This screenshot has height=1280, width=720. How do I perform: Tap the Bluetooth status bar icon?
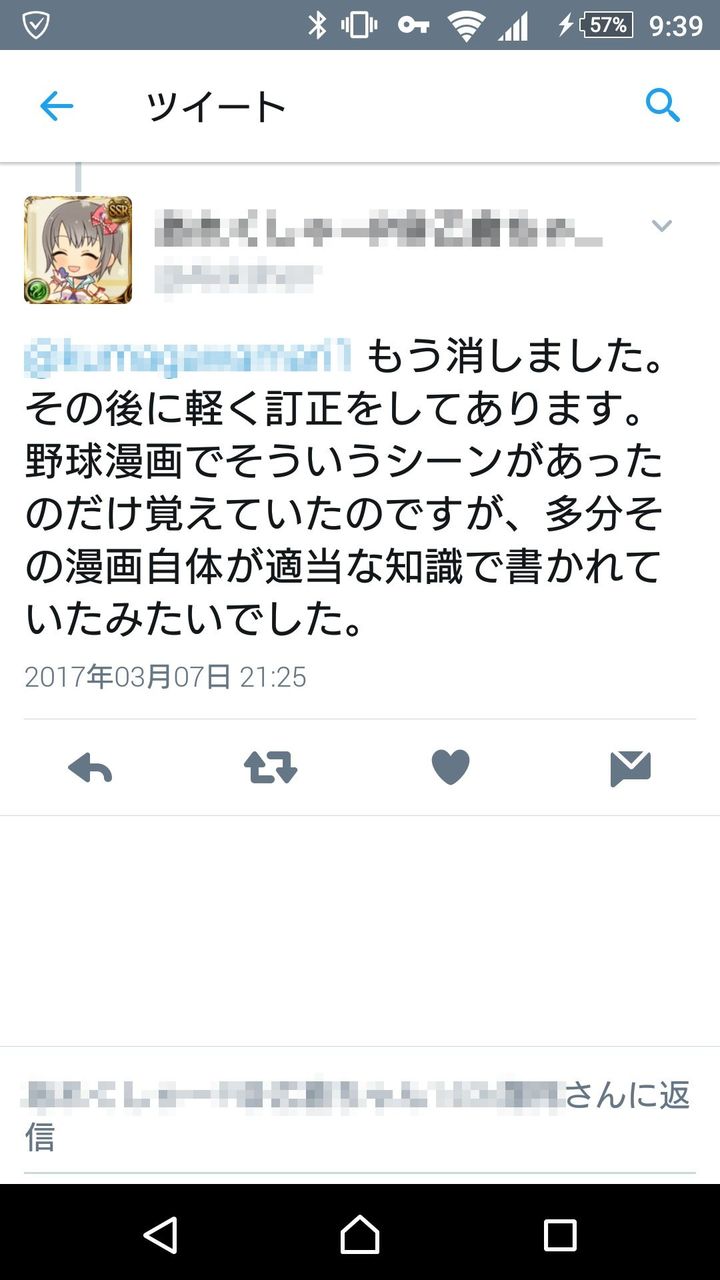click(316, 25)
